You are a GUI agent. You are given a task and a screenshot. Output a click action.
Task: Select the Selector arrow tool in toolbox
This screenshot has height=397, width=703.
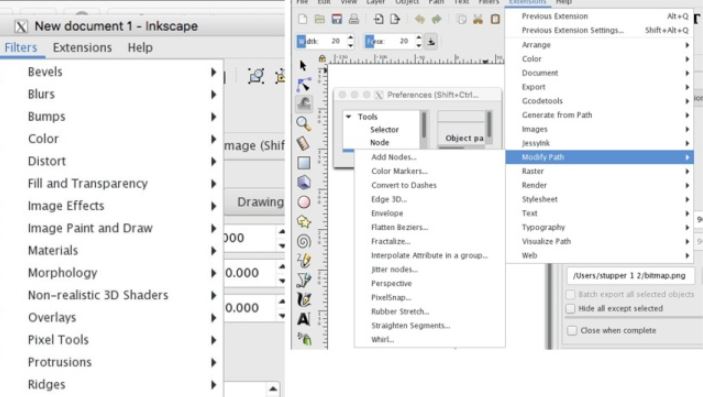click(x=304, y=65)
